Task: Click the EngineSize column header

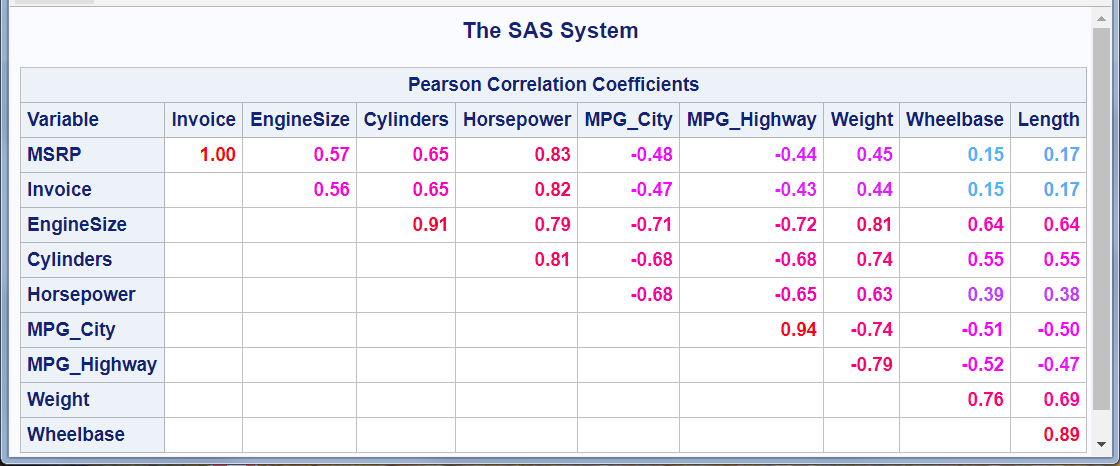Action: tap(299, 120)
